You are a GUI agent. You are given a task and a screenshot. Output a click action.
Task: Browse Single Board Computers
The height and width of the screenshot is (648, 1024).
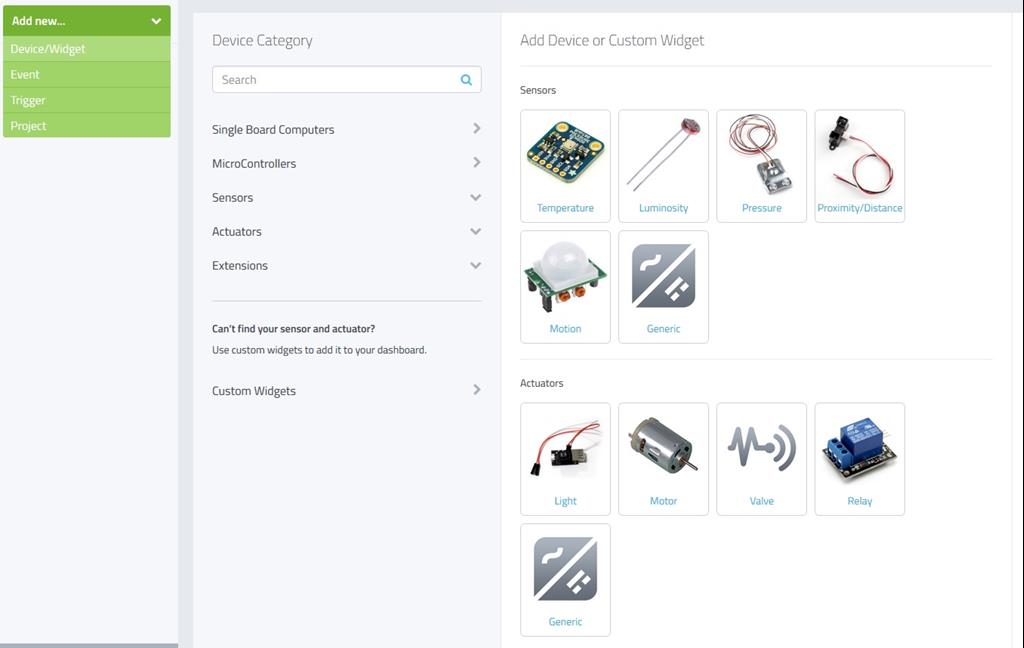point(346,129)
